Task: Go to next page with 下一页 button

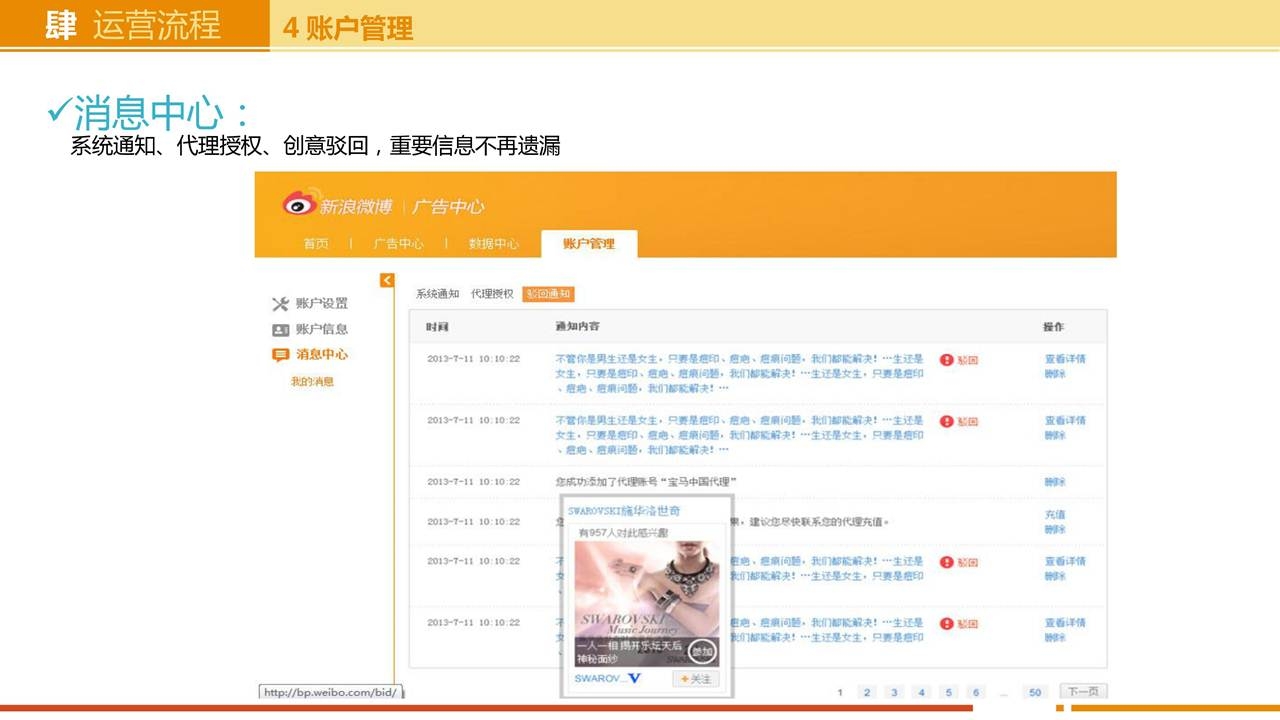Action: (x=1083, y=692)
